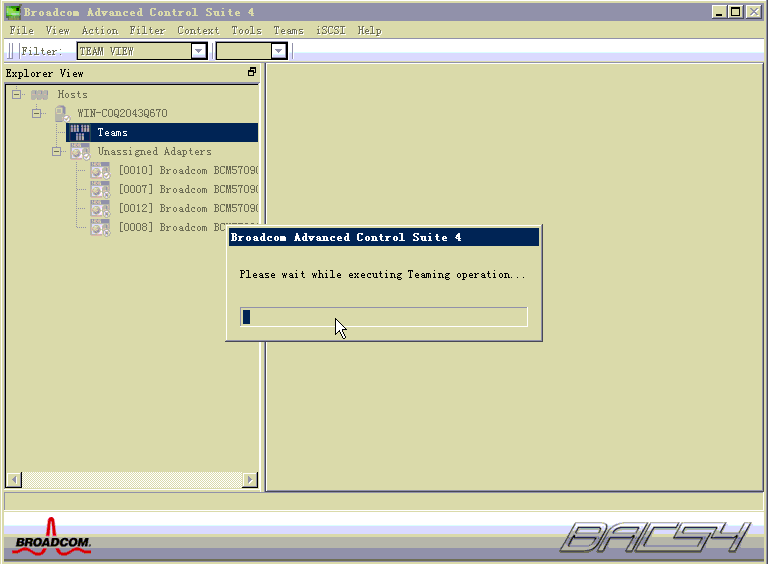Open the View menu

pos(57,30)
